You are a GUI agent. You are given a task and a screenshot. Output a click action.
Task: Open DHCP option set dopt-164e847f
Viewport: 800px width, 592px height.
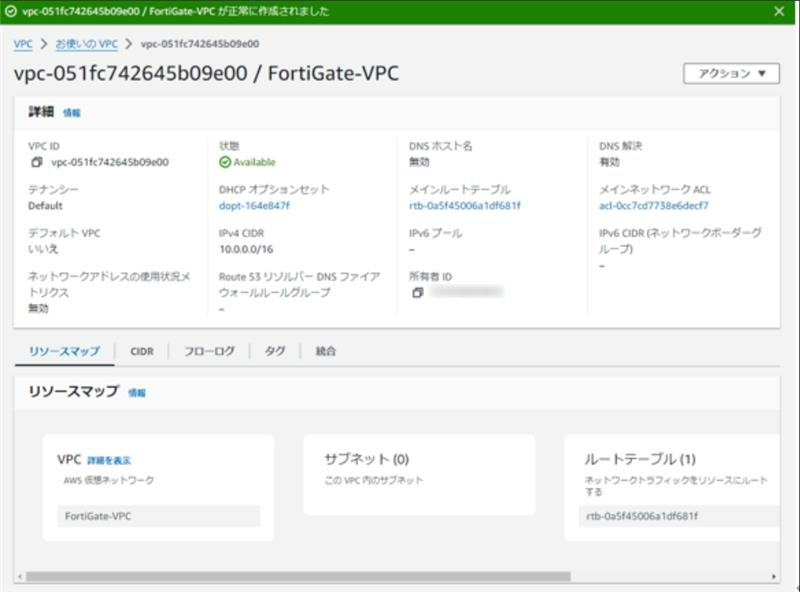pos(254,206)
